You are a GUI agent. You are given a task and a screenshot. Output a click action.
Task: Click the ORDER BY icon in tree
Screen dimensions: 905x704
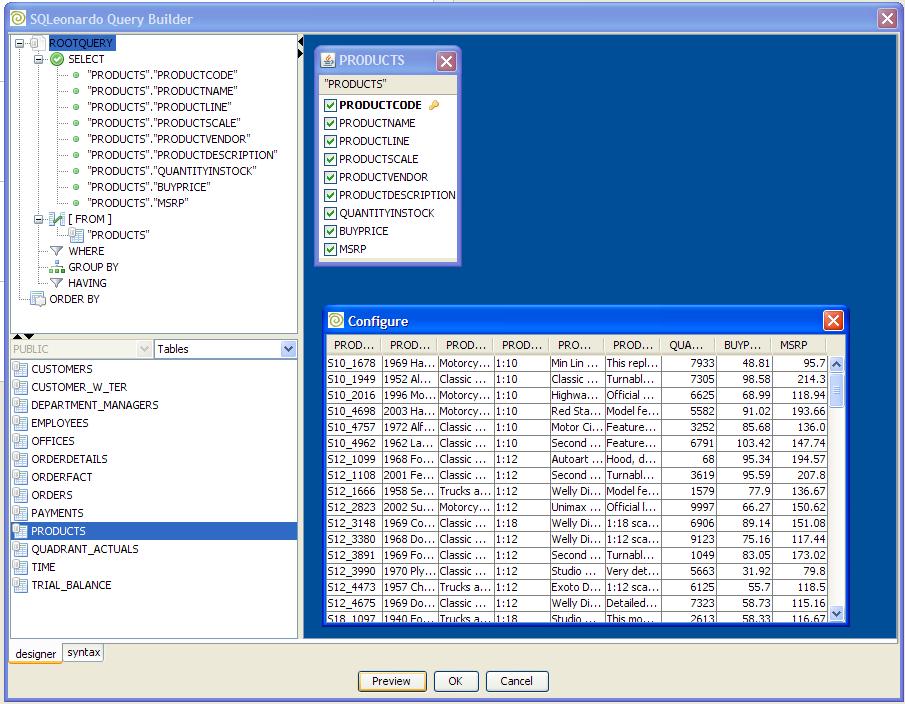pyautogui.click(x=38, y=299)
